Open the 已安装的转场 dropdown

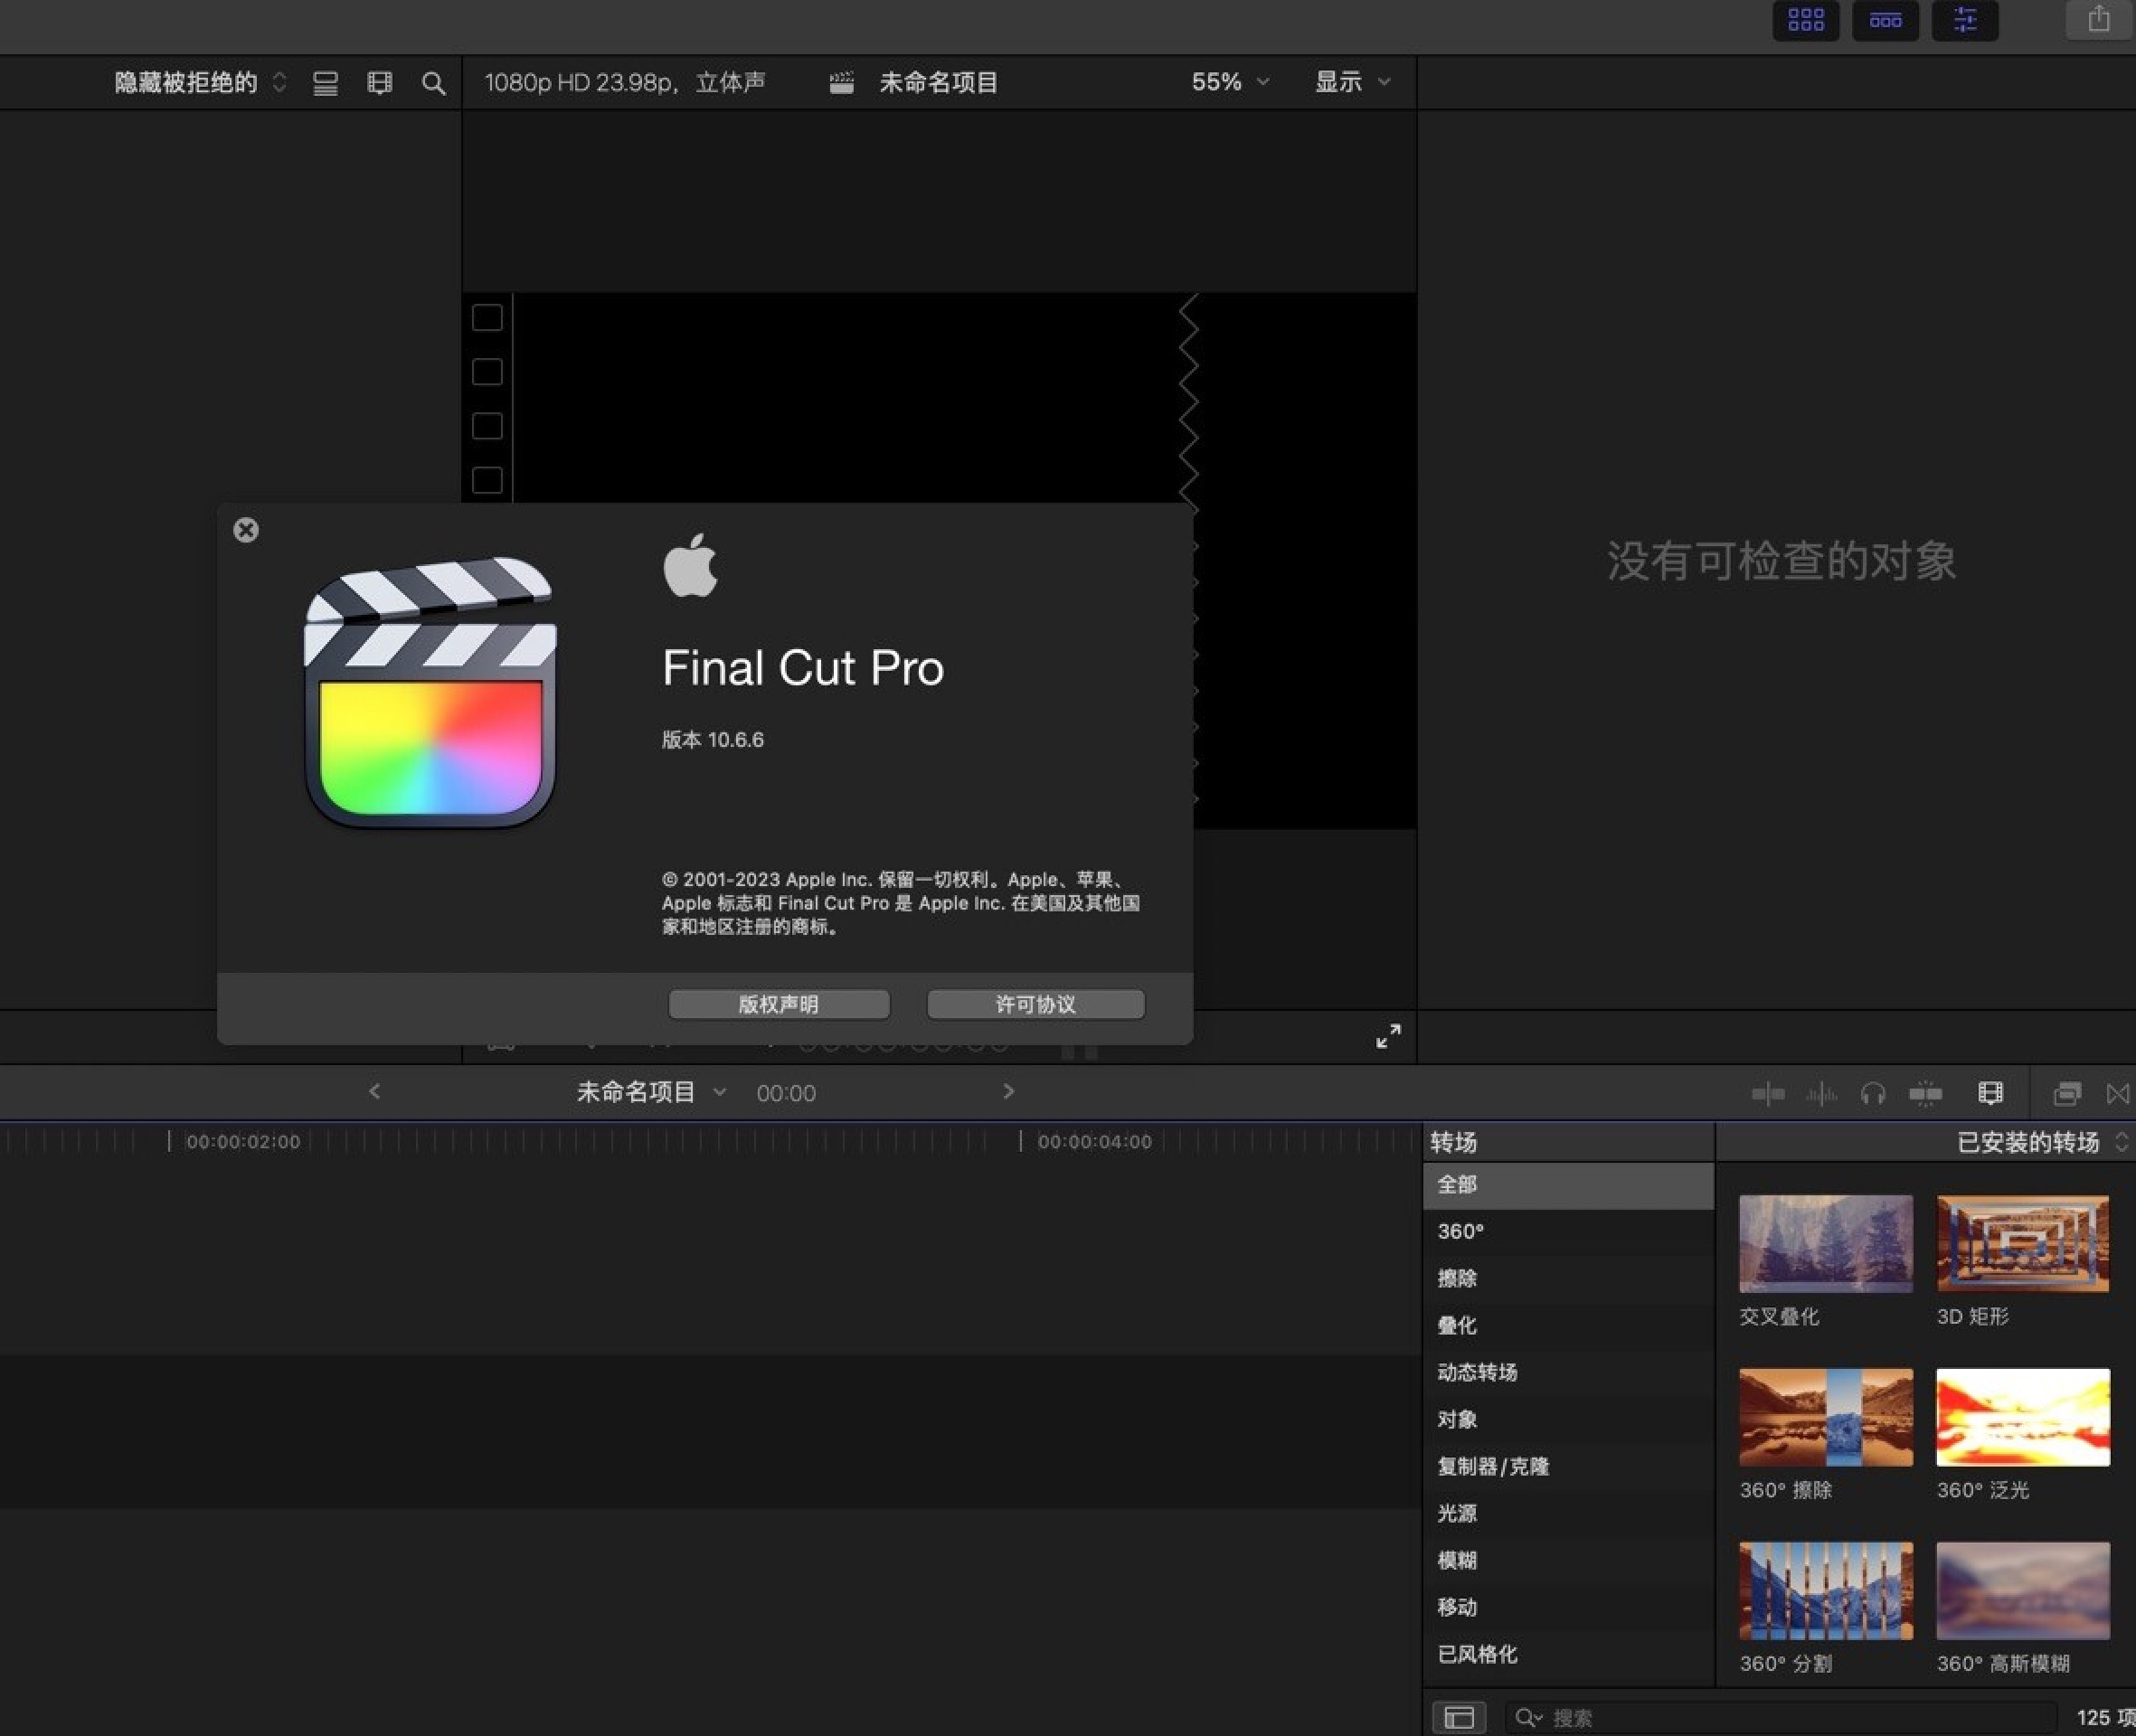pyautogui.click(x=2042, y=1142)
